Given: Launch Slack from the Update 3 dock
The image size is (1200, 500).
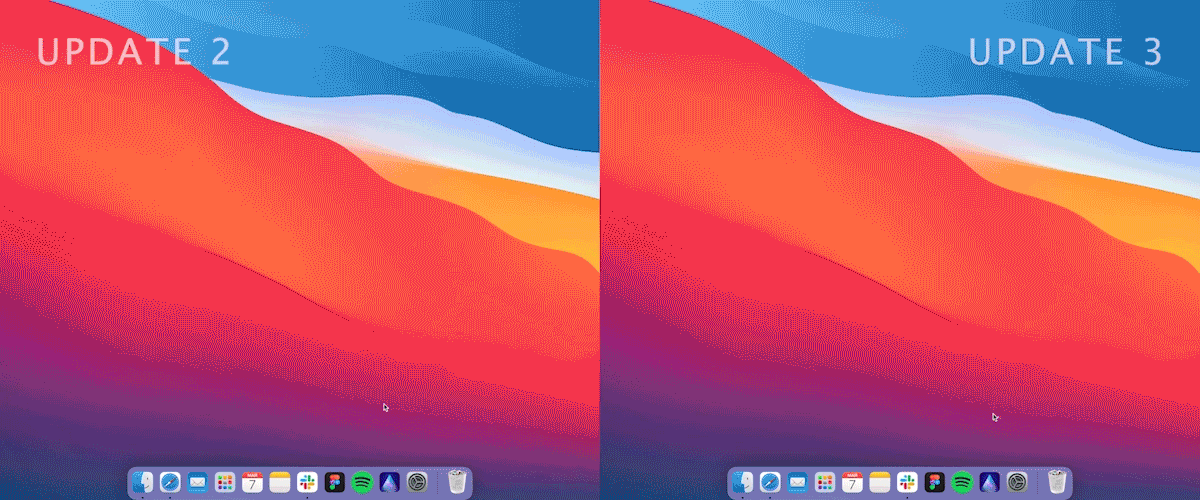Looking at the screenshot, I should 908,482.
